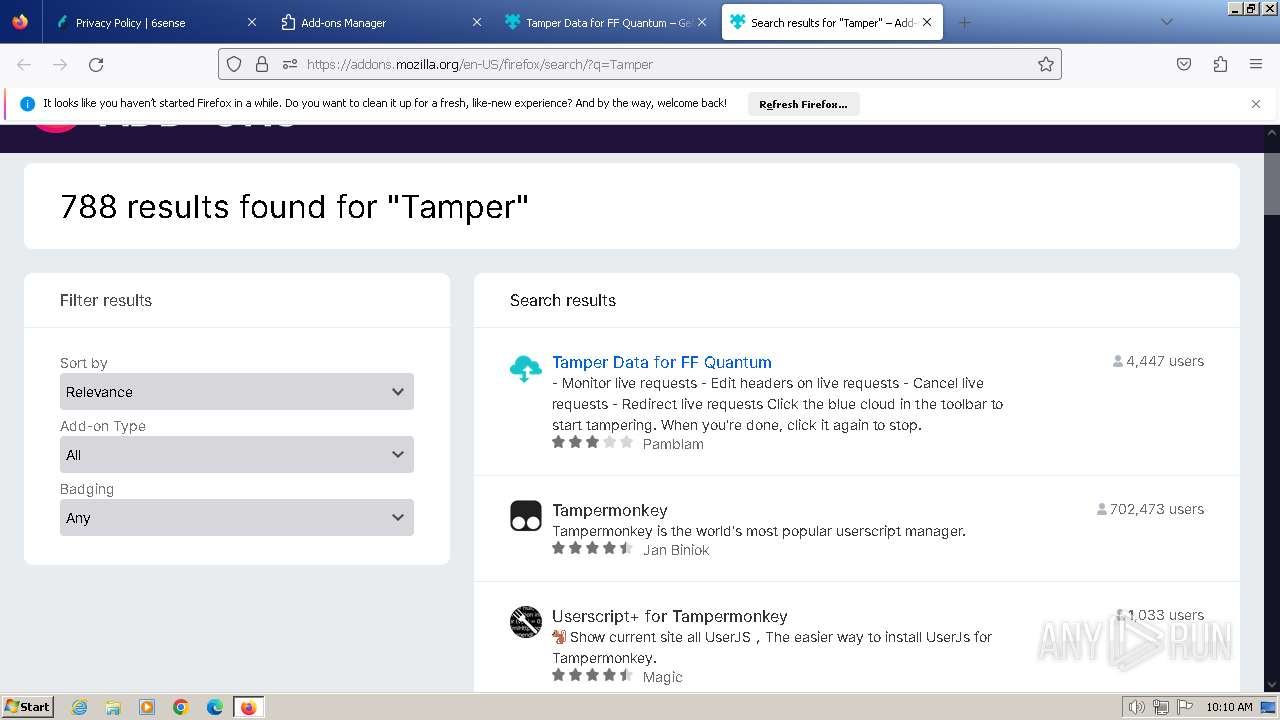Viewport: 1280px width, 720px height.
Task: Open the site permissions icon in address bar
Action: click(x=290, y=64)
